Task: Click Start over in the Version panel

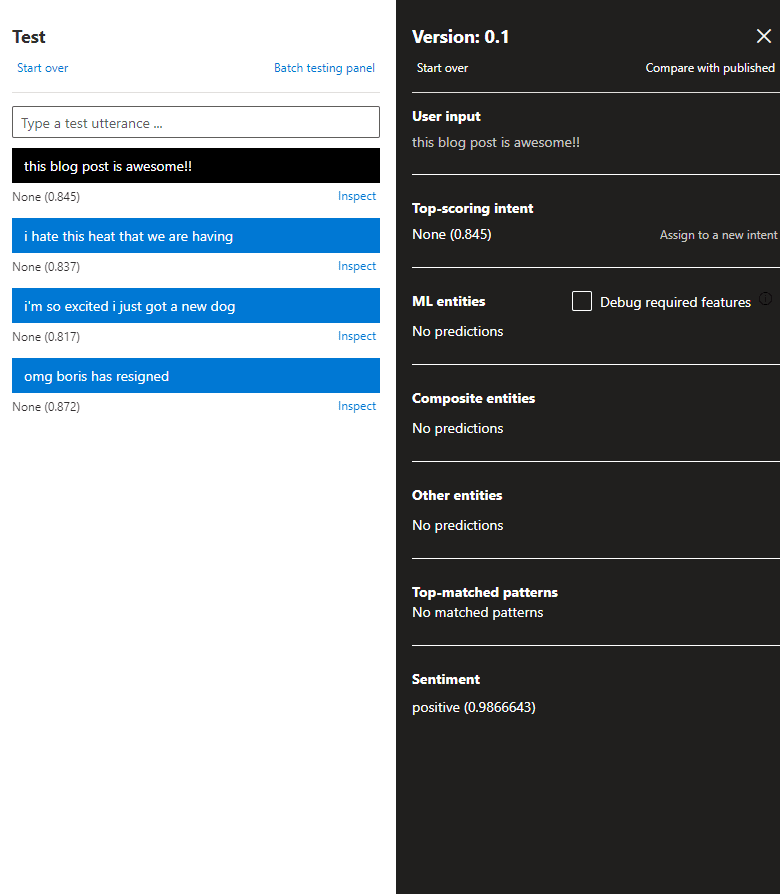Action: pyautogui.click(x=442, y=68)
